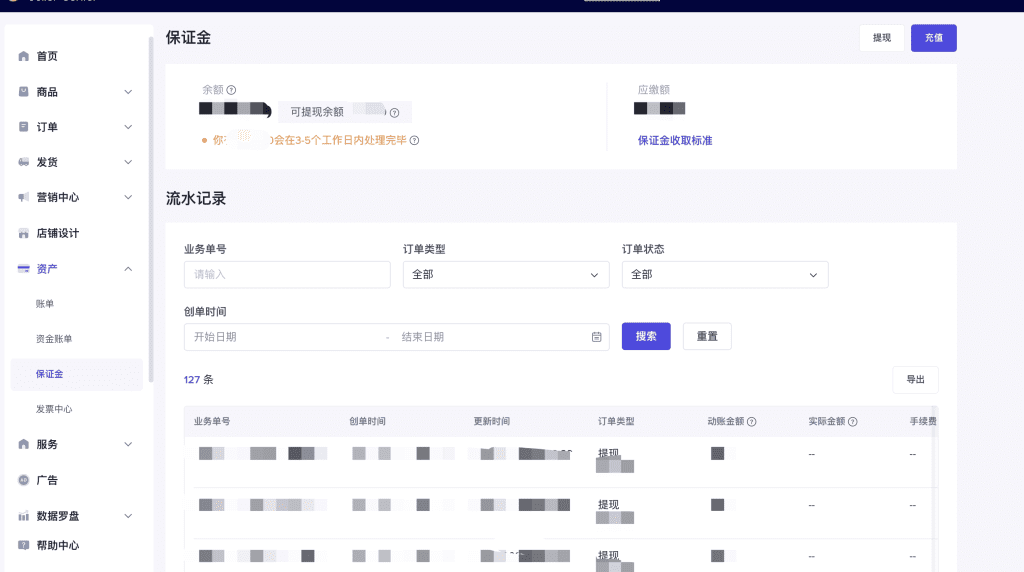Click the 首页 home icon in sidebar
Screen dimensions: 1024x572
[24, 56]
